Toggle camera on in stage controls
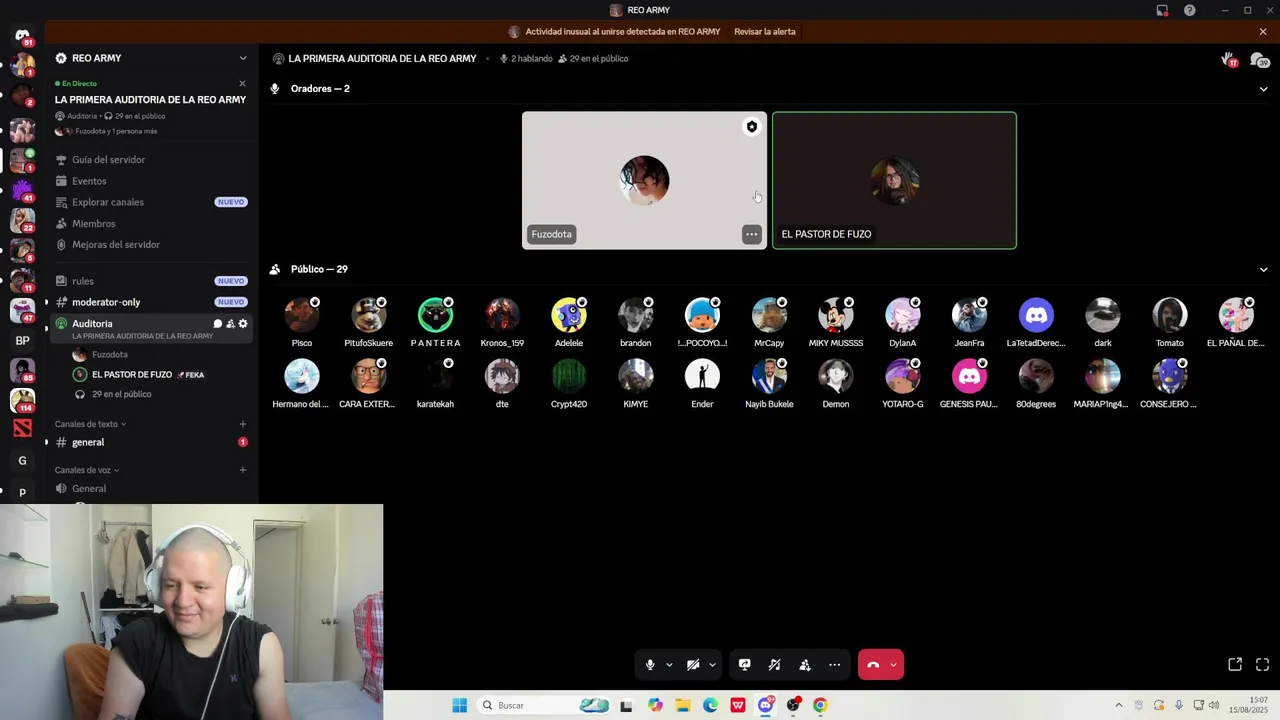The height and width of the screenshot is (720, 1280). (693, 665)
